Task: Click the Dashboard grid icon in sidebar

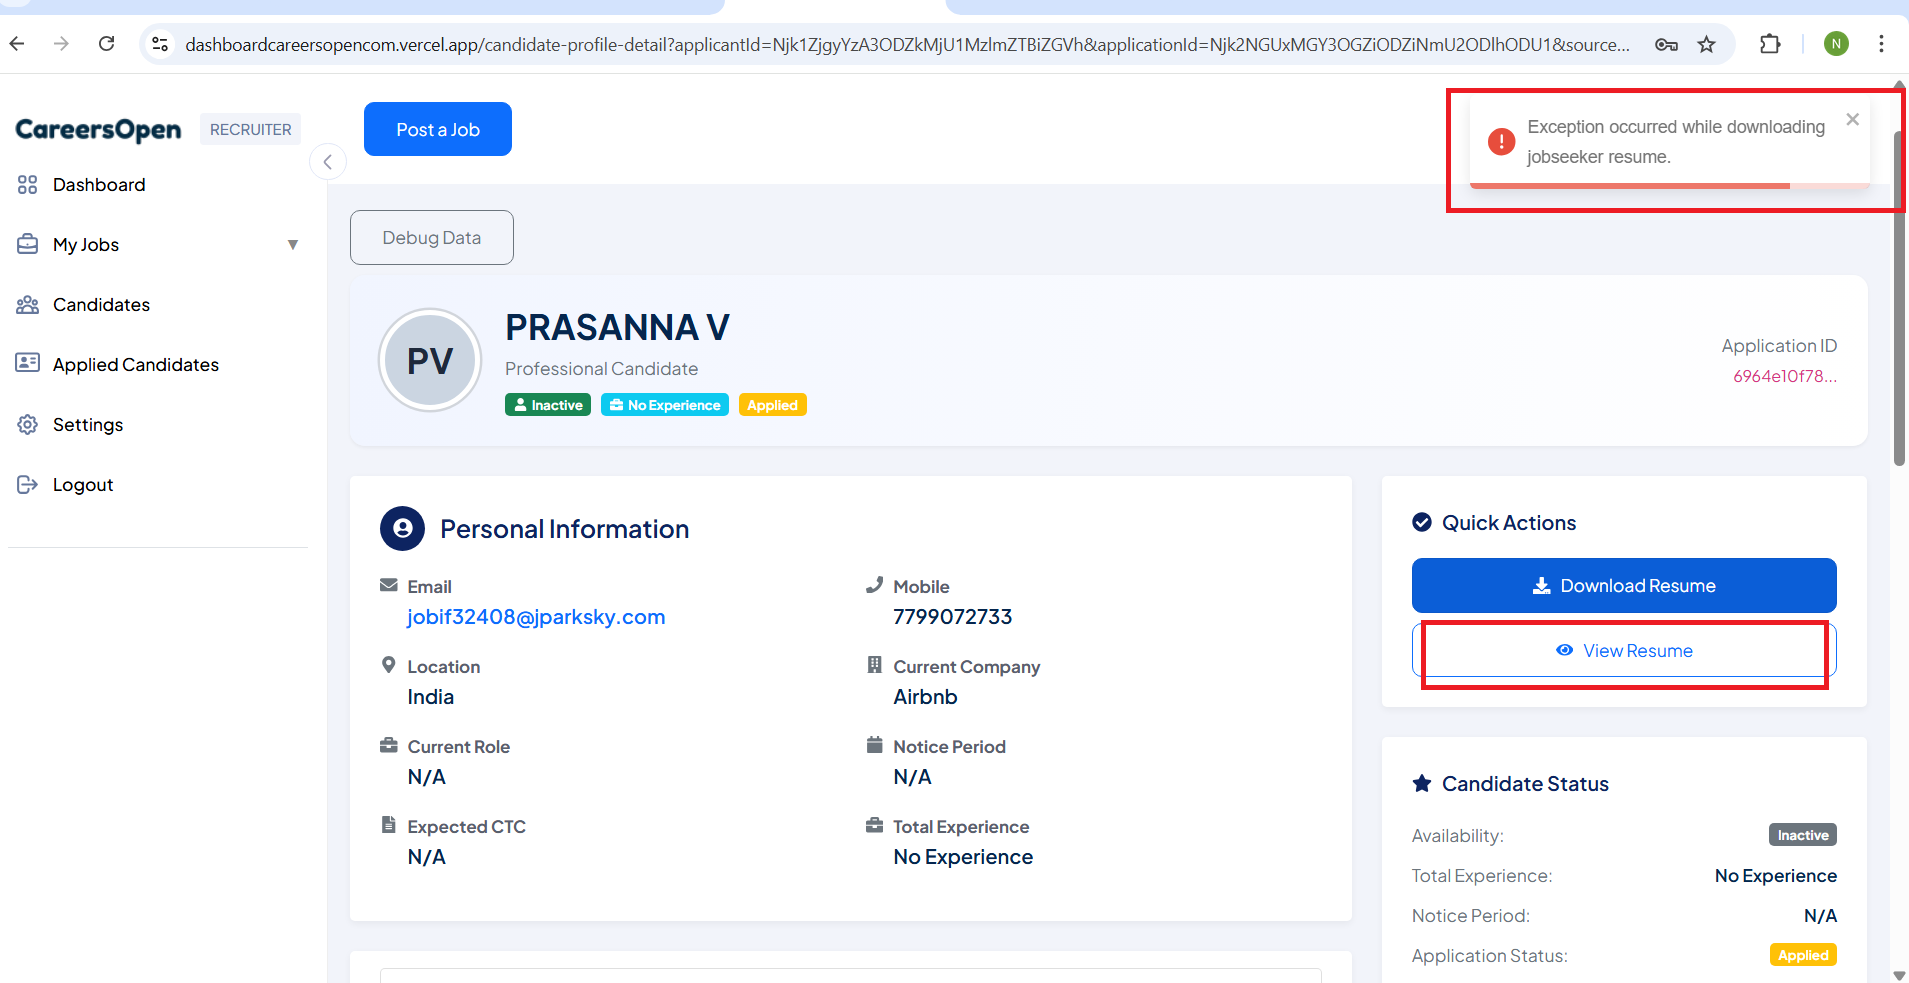Action: pos(27,185)
